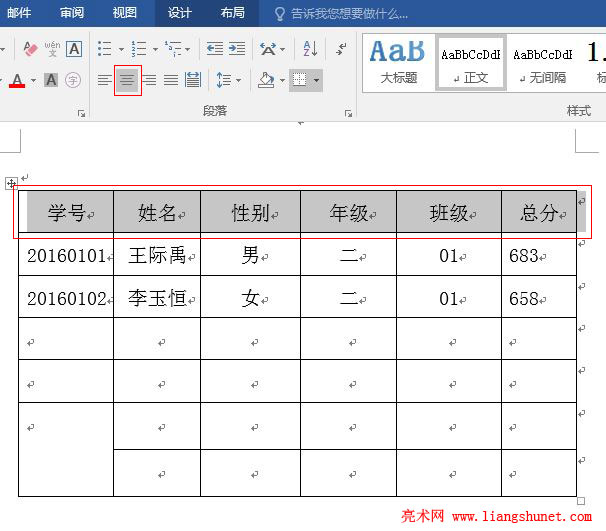Open font settings dialog launcher
This screenshot has width=606, height=531.
[x=81, y=113]
